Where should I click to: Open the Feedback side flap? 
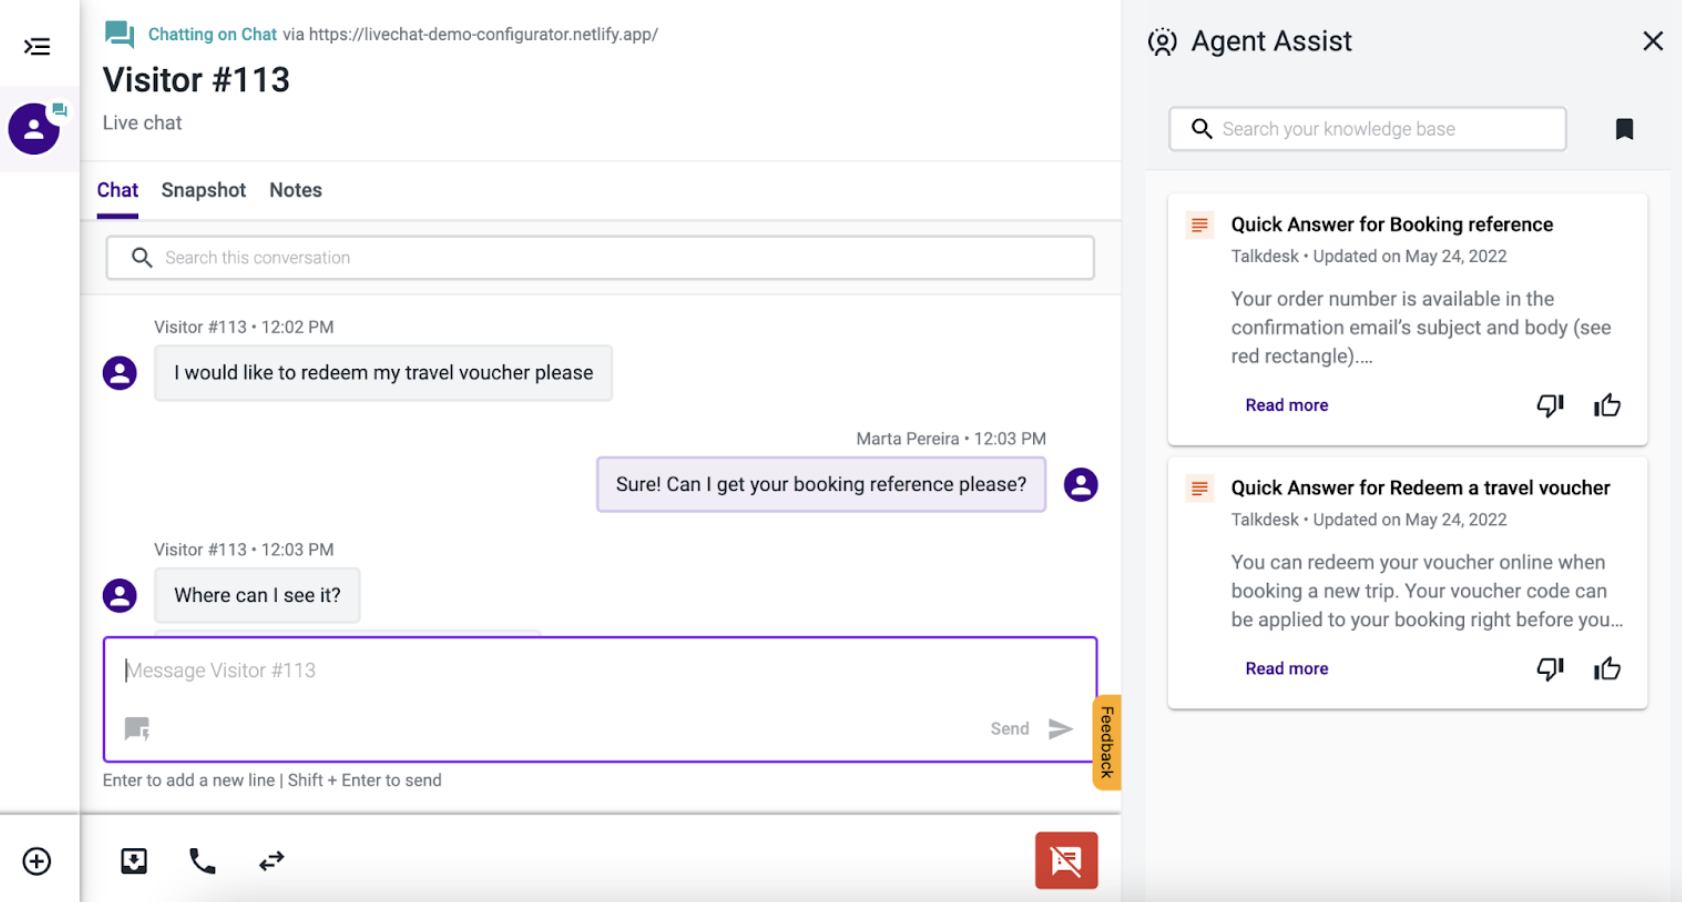[1105, 742]
